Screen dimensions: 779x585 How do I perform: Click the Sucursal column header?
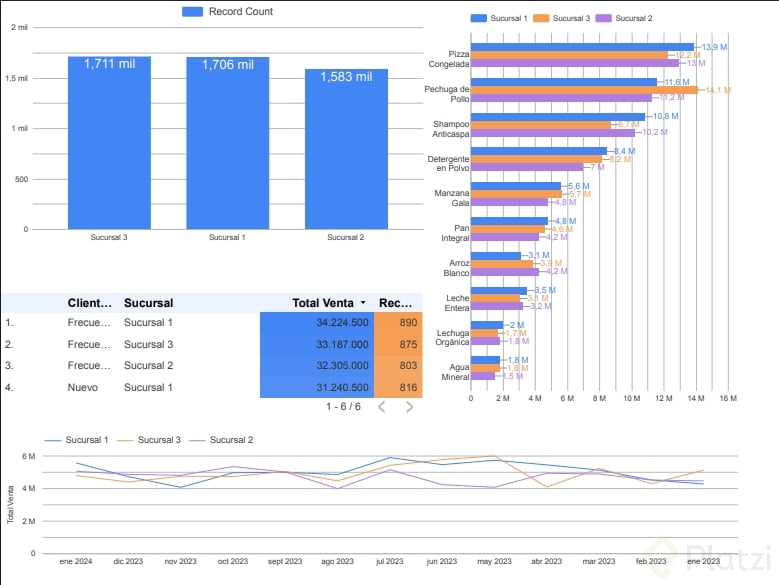(x=149, y=303)
